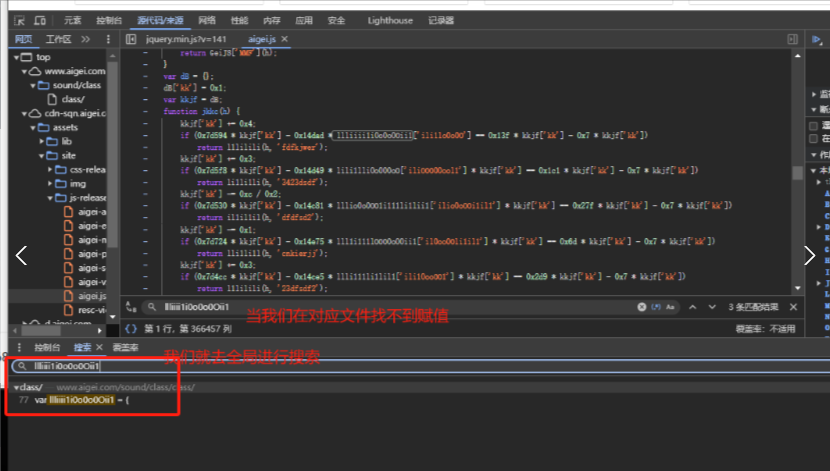Clear the in-file search text
The height and width of the screenshot is (471, 830).
[x=642, y=307]
